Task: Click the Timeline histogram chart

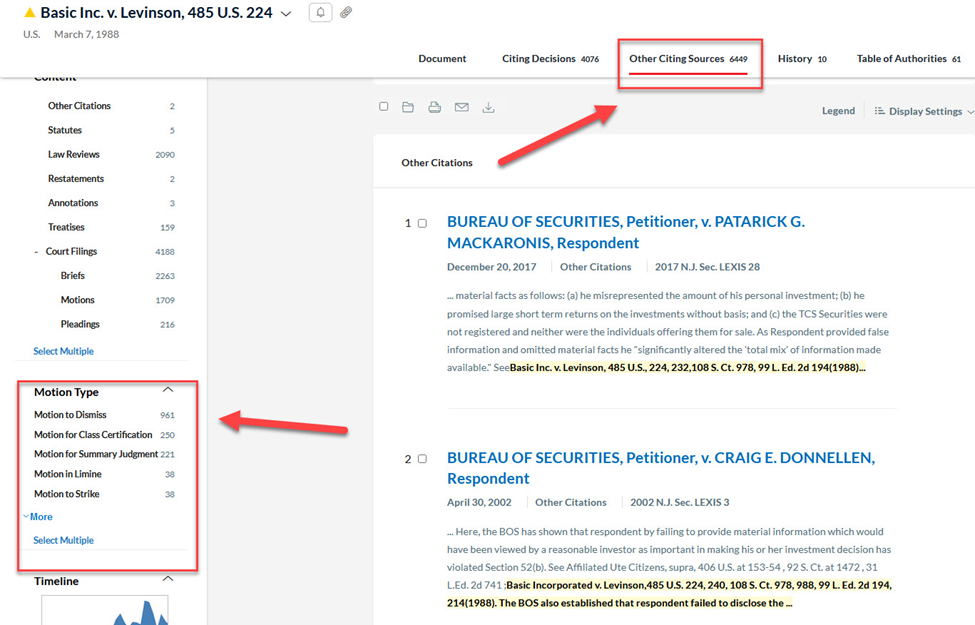Action: click(104, 610)
